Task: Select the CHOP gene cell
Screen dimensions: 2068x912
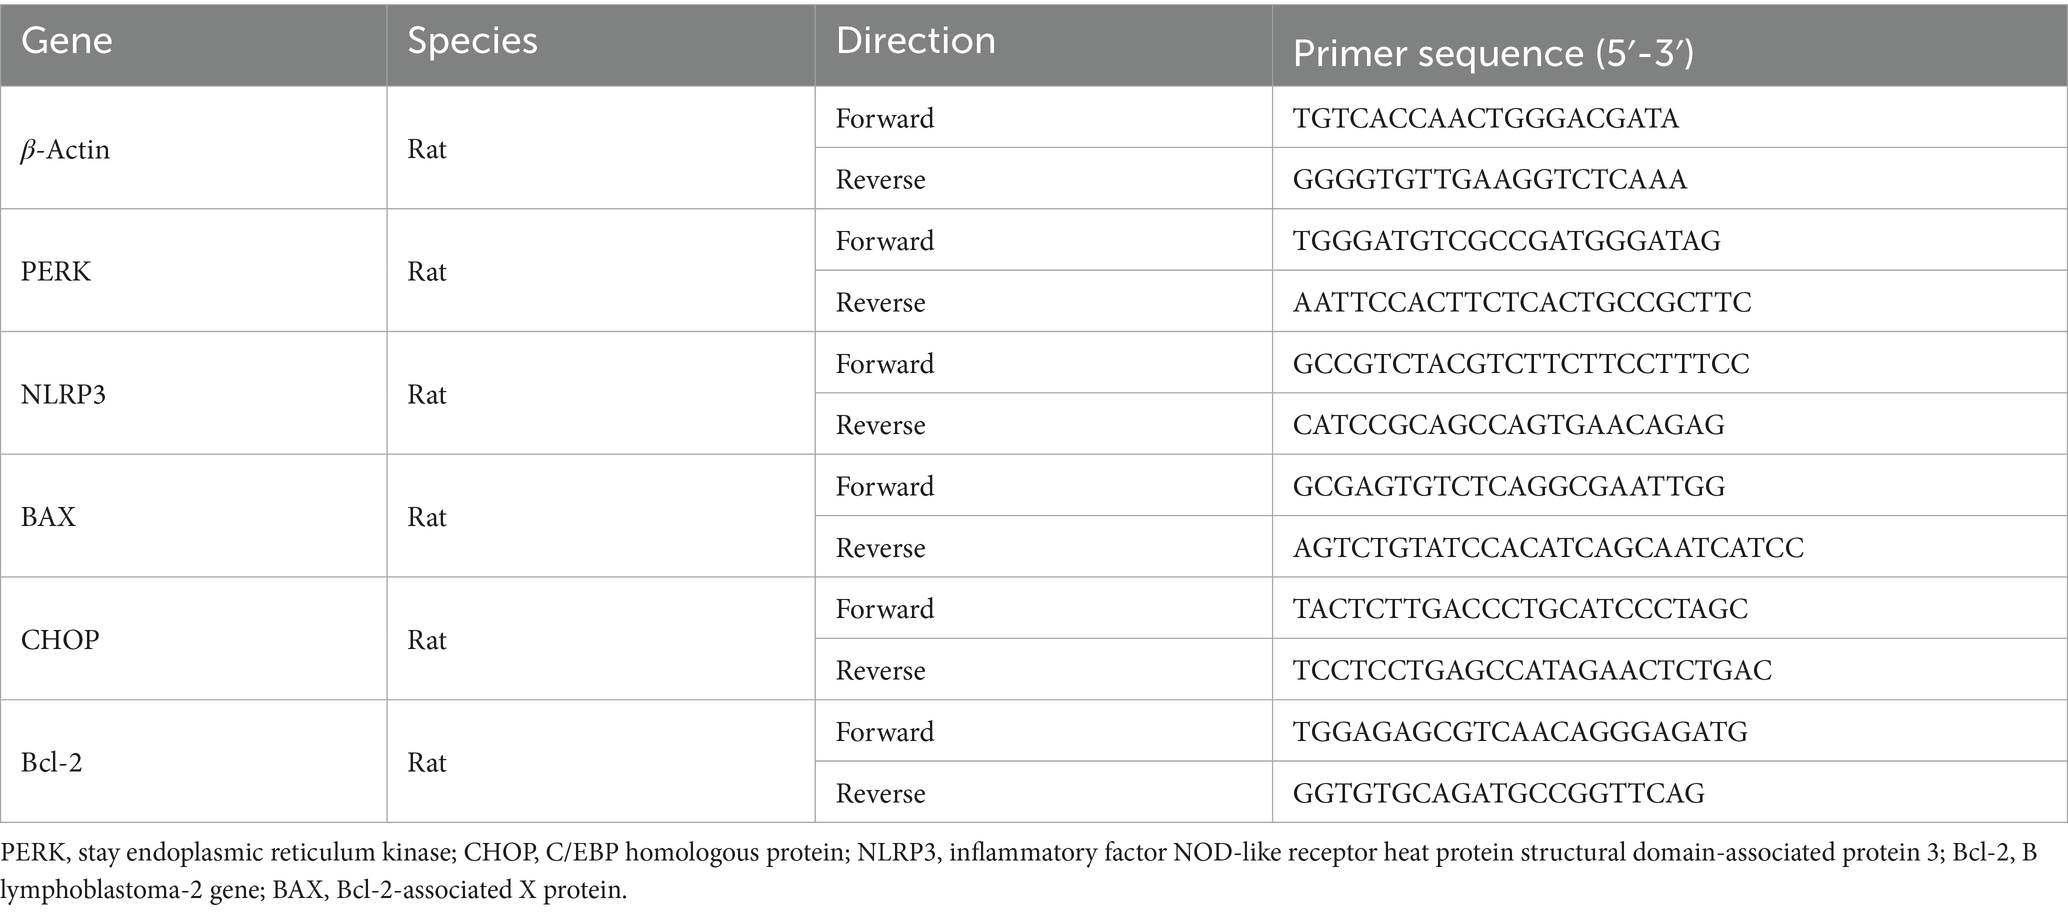Action: (x=60, y=640)
